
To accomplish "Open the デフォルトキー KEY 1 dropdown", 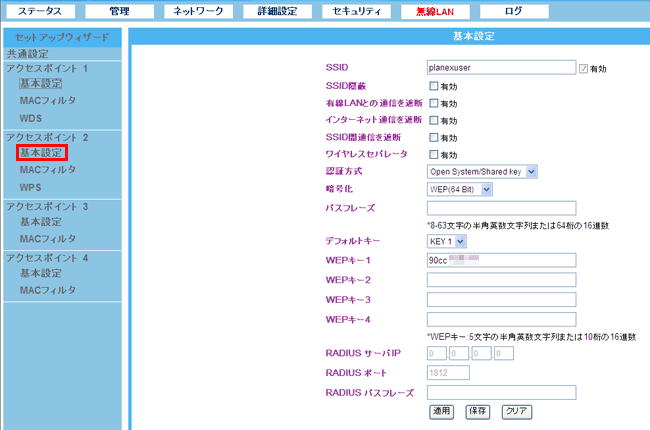I will pos(446,241).
